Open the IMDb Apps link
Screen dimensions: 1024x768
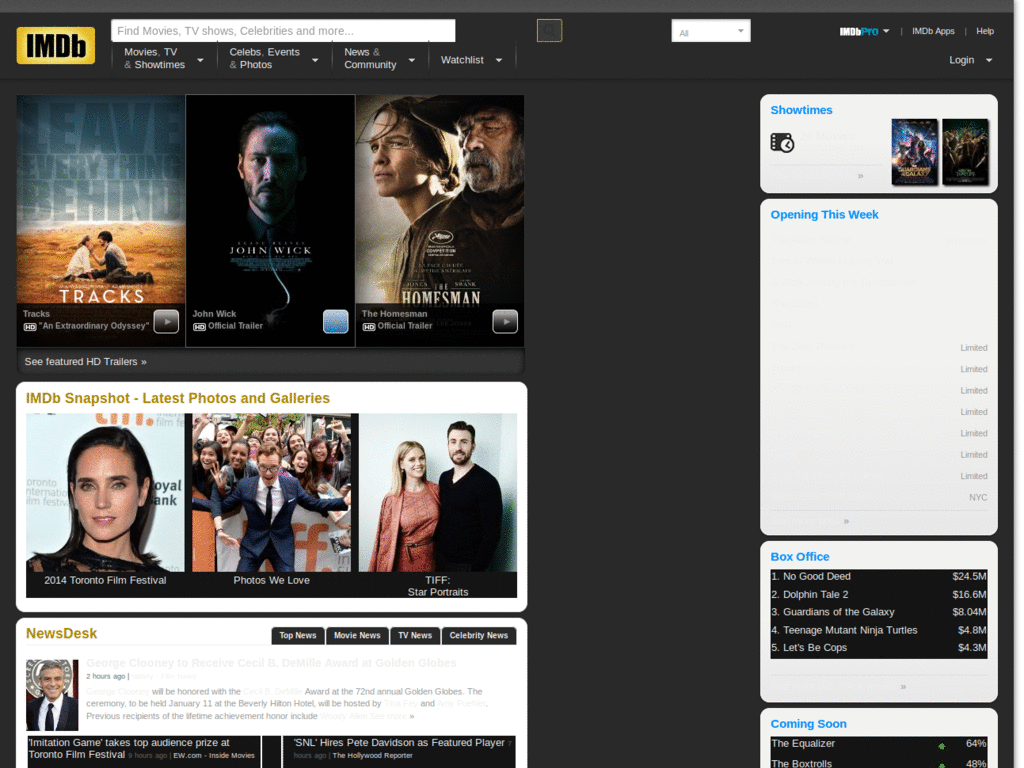(x=933, y=31)
